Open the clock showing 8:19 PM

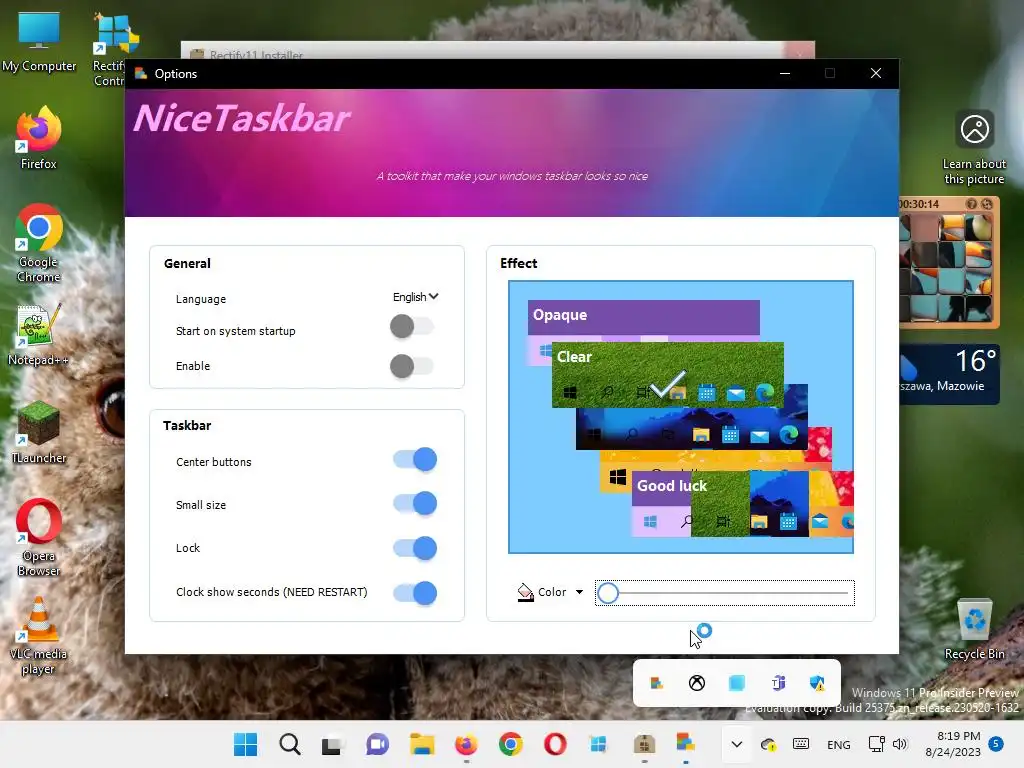953,744
